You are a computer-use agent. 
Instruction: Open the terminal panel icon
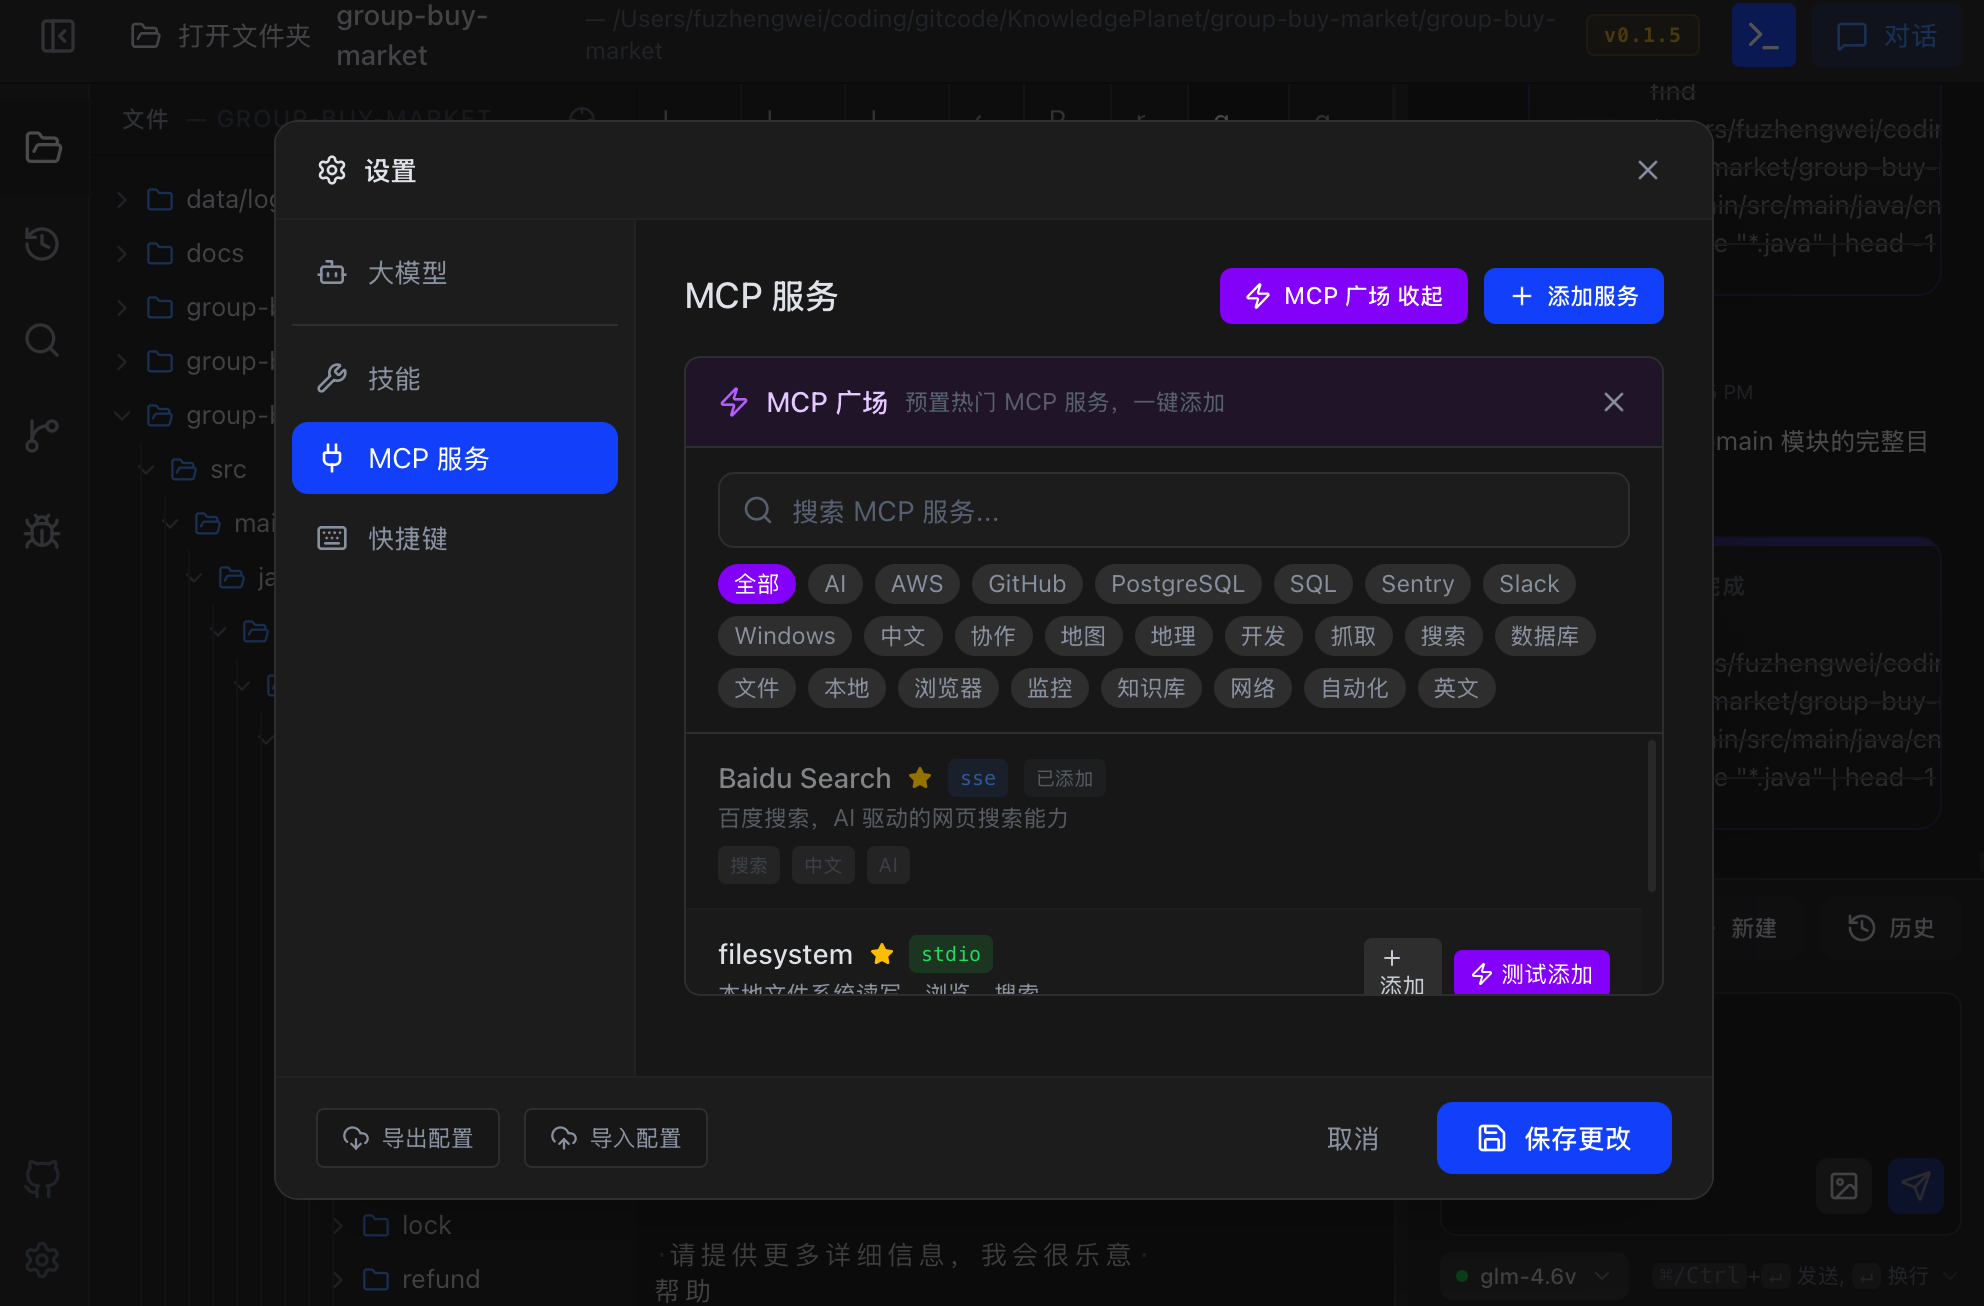coord(1763,36)
